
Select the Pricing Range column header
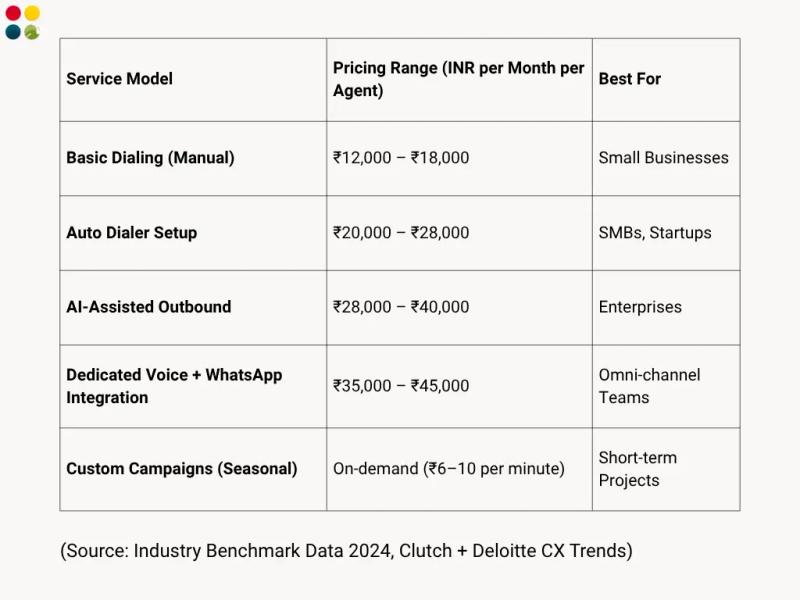pyautogui.click(x=459, y=79)
